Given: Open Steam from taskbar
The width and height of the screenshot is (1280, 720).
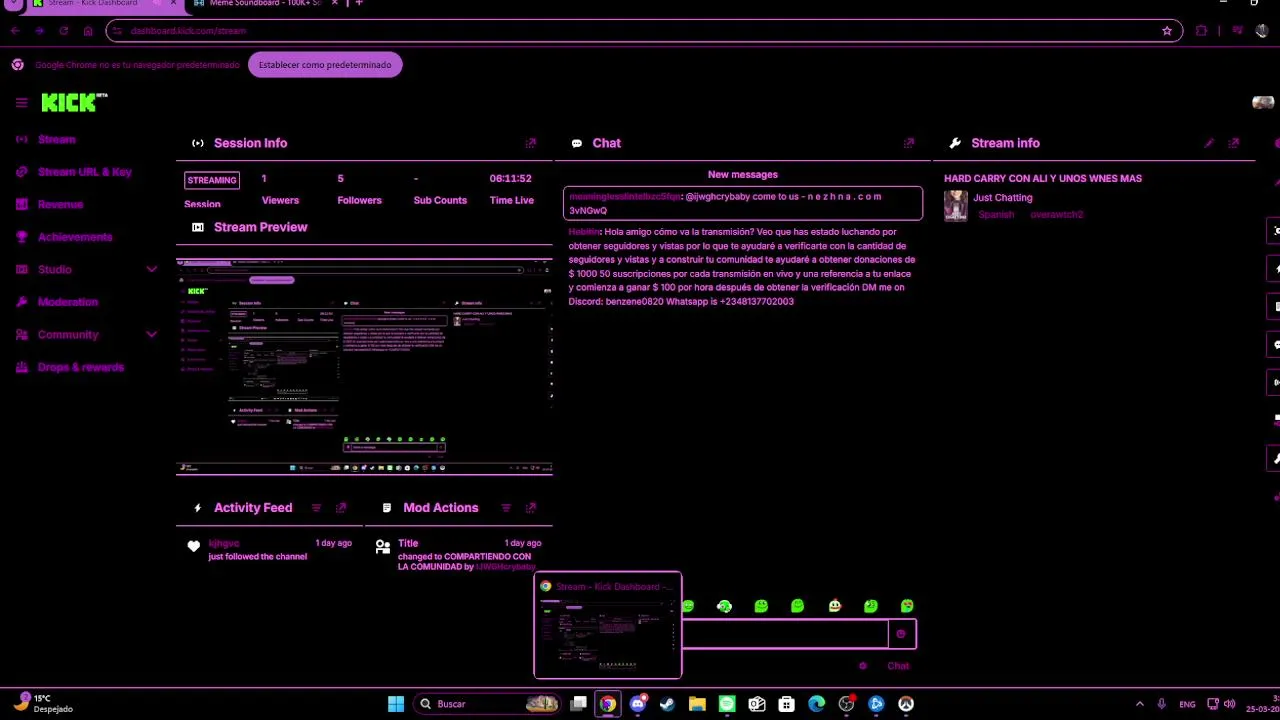Looking at the screenshot, I should click(667, 704).
